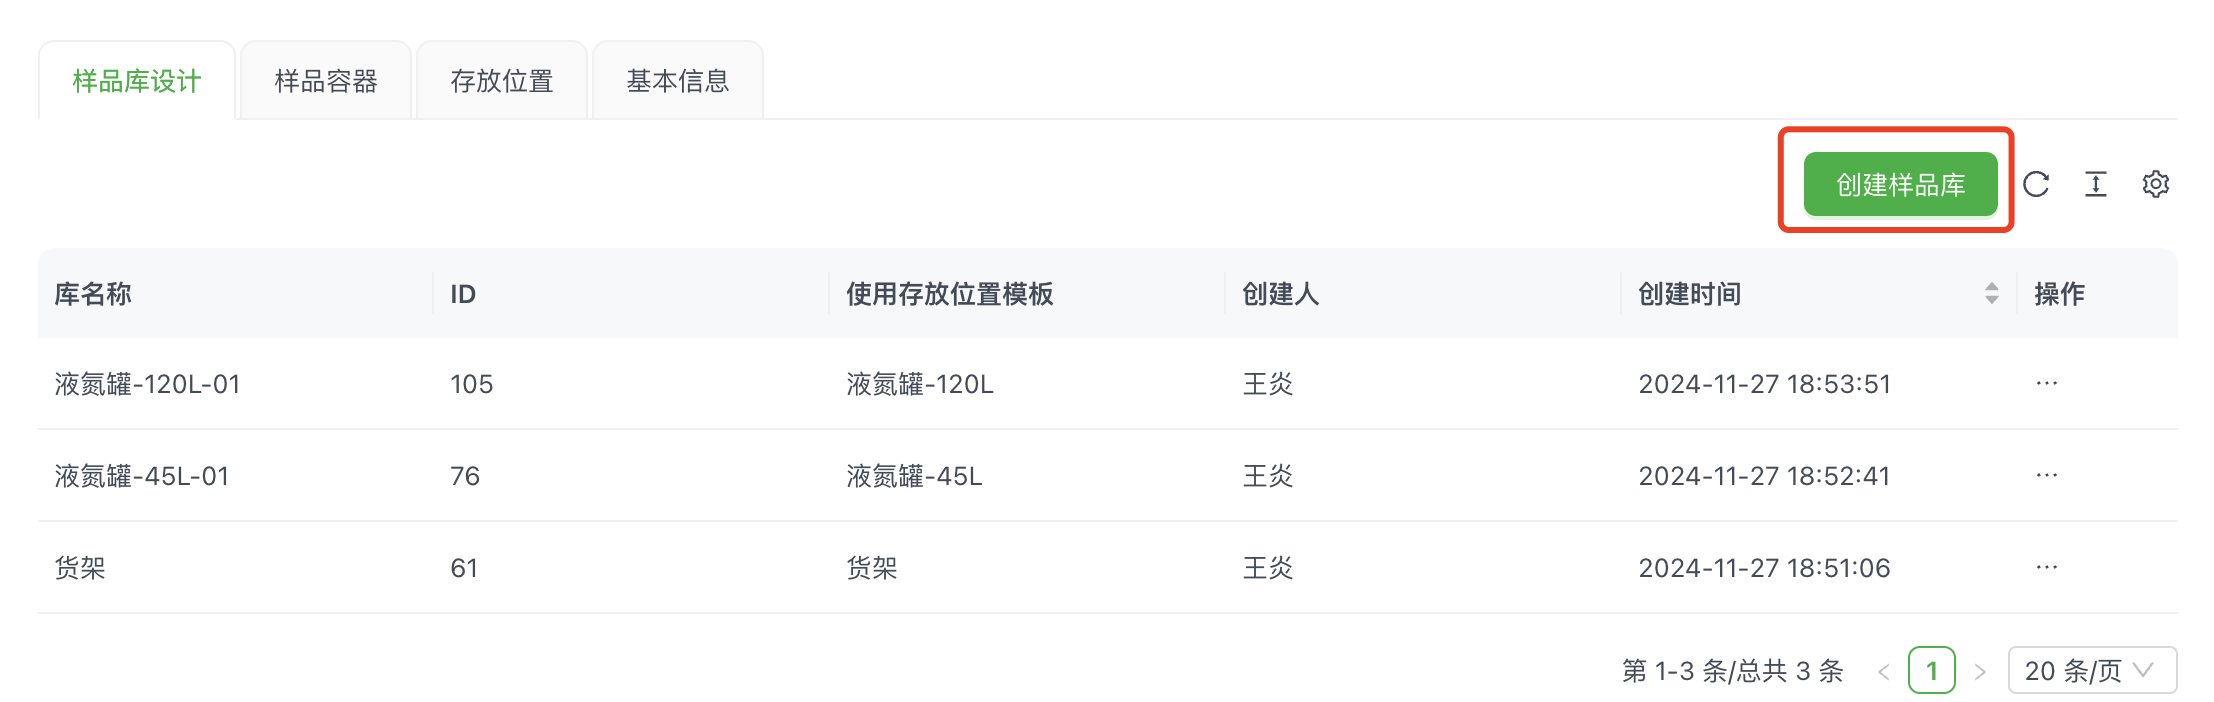The image size is (2214, 702).
Task: Open the actions menu for 液氮罐-120L-01
Action: click(x=2046, y=383)
